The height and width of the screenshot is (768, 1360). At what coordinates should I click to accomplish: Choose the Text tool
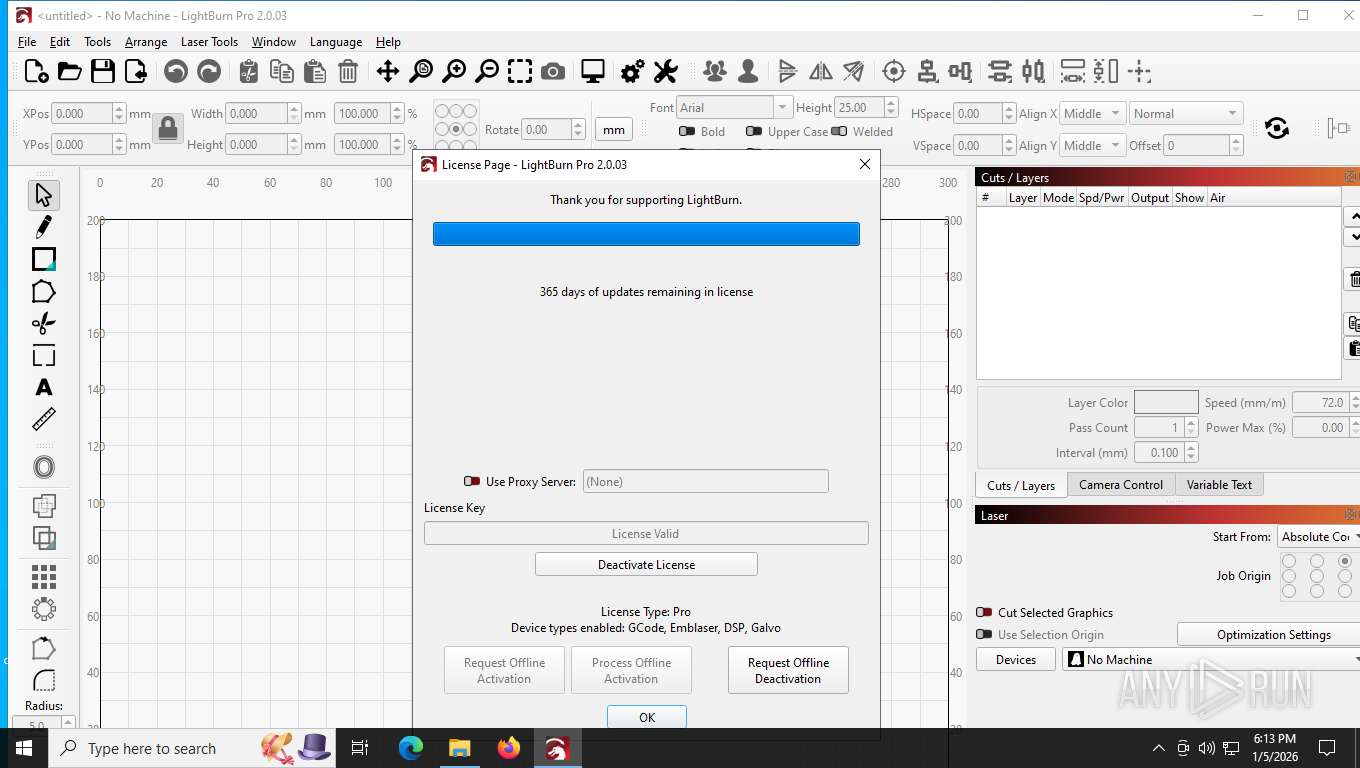(x=43, y=387)
